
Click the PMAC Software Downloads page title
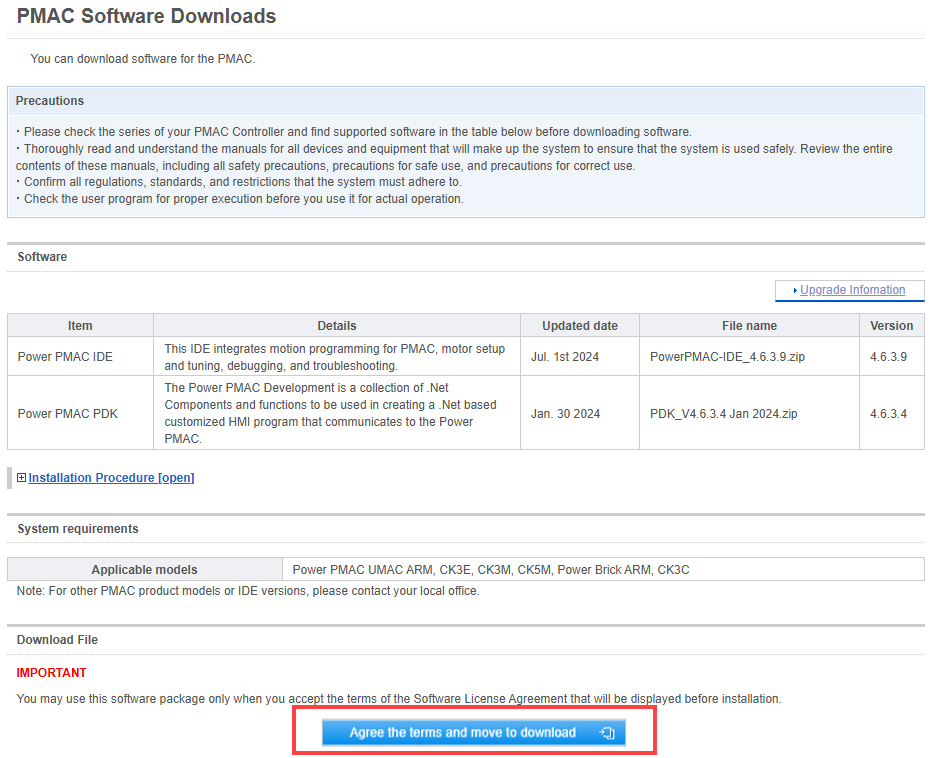point(146,16)
